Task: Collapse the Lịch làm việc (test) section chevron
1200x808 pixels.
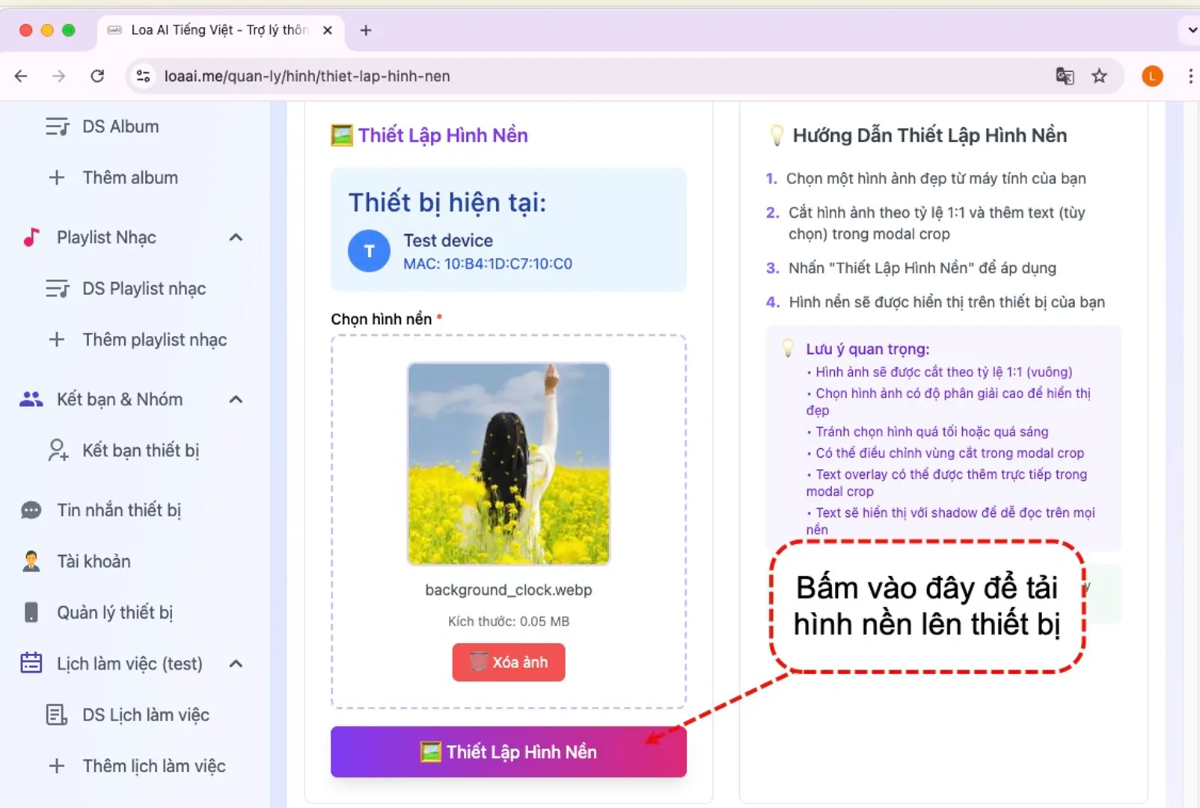Action: pos(236,663)
